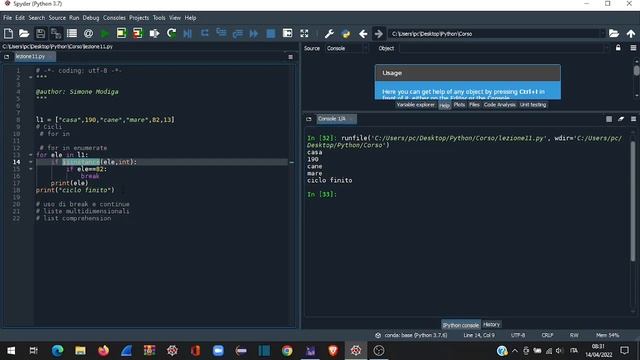Run the file with green play button
640x360 pixels.
point(105,33)
